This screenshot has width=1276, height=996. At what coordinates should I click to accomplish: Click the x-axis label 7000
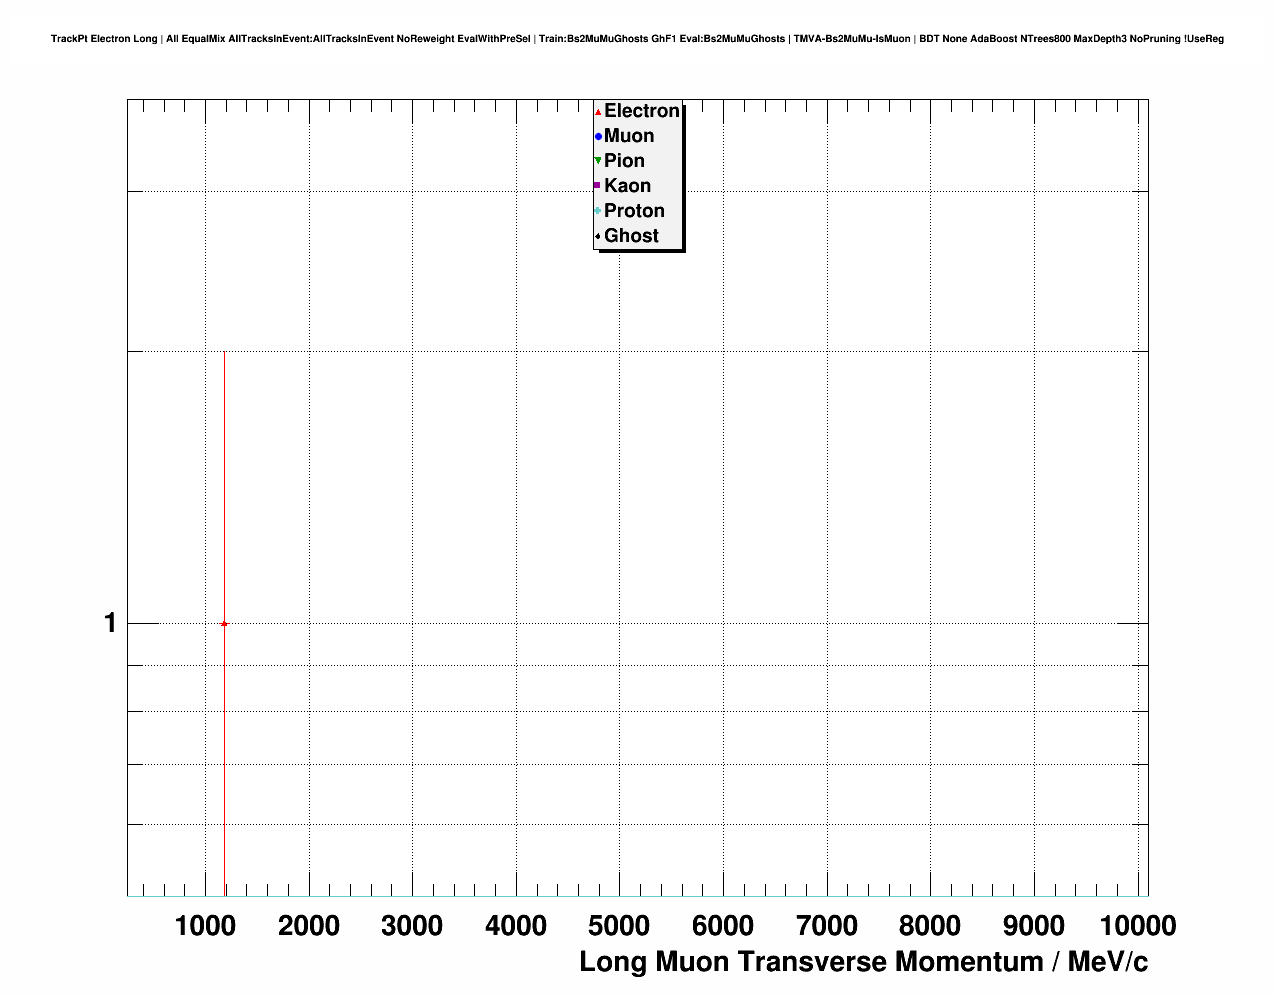(x=827, y=926)
